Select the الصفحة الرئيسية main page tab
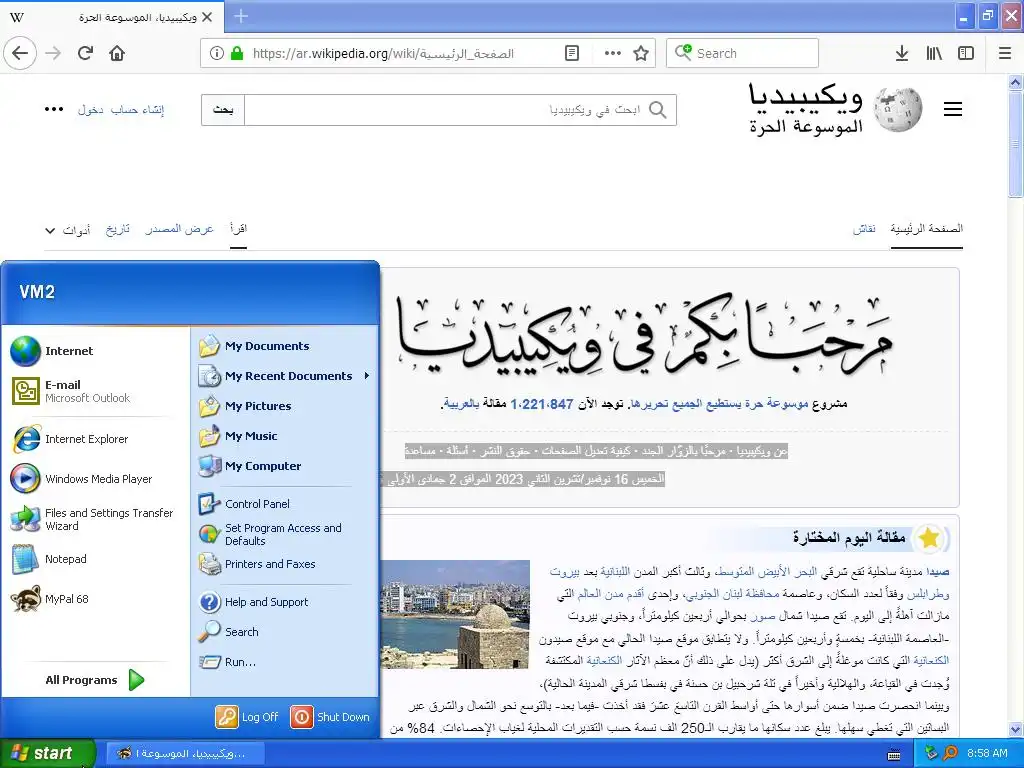Viewport: 1024px width, 768px height. (x=927, y=229)
